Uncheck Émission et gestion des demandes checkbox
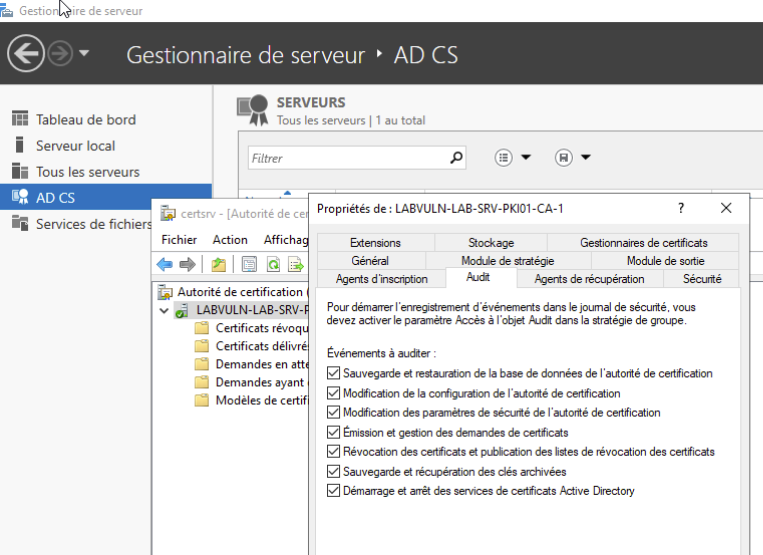The image size is (763, 555). pyautogui.click(x=333, y=432)
